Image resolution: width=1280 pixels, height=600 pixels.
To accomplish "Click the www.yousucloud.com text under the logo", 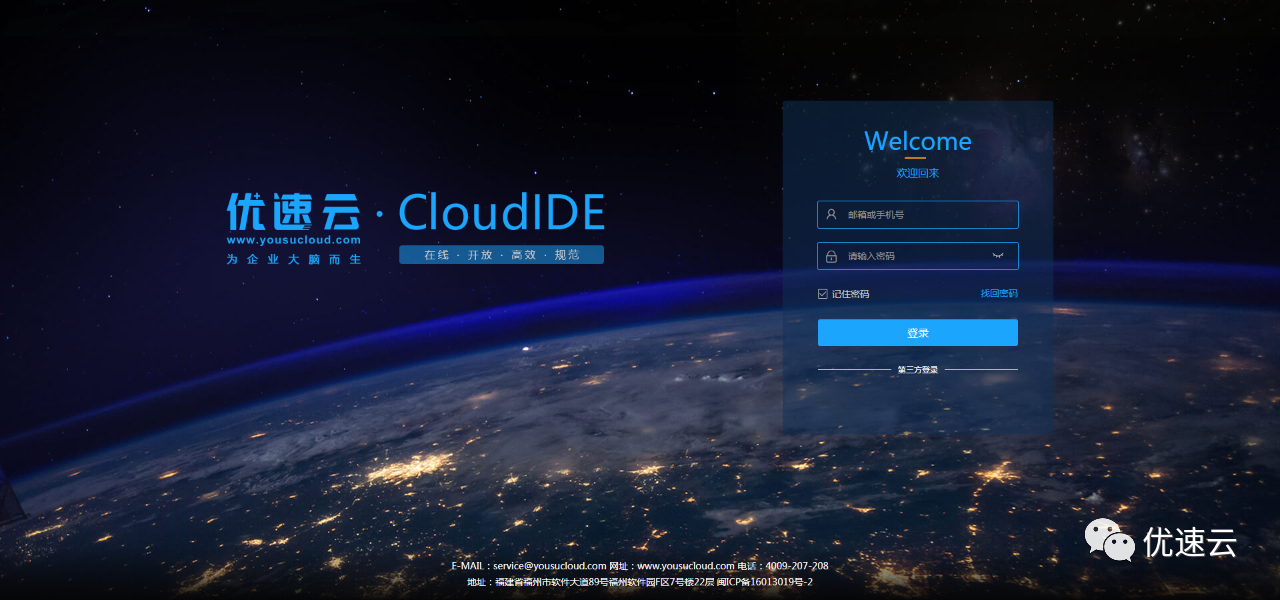I will (x=293, y=240).
